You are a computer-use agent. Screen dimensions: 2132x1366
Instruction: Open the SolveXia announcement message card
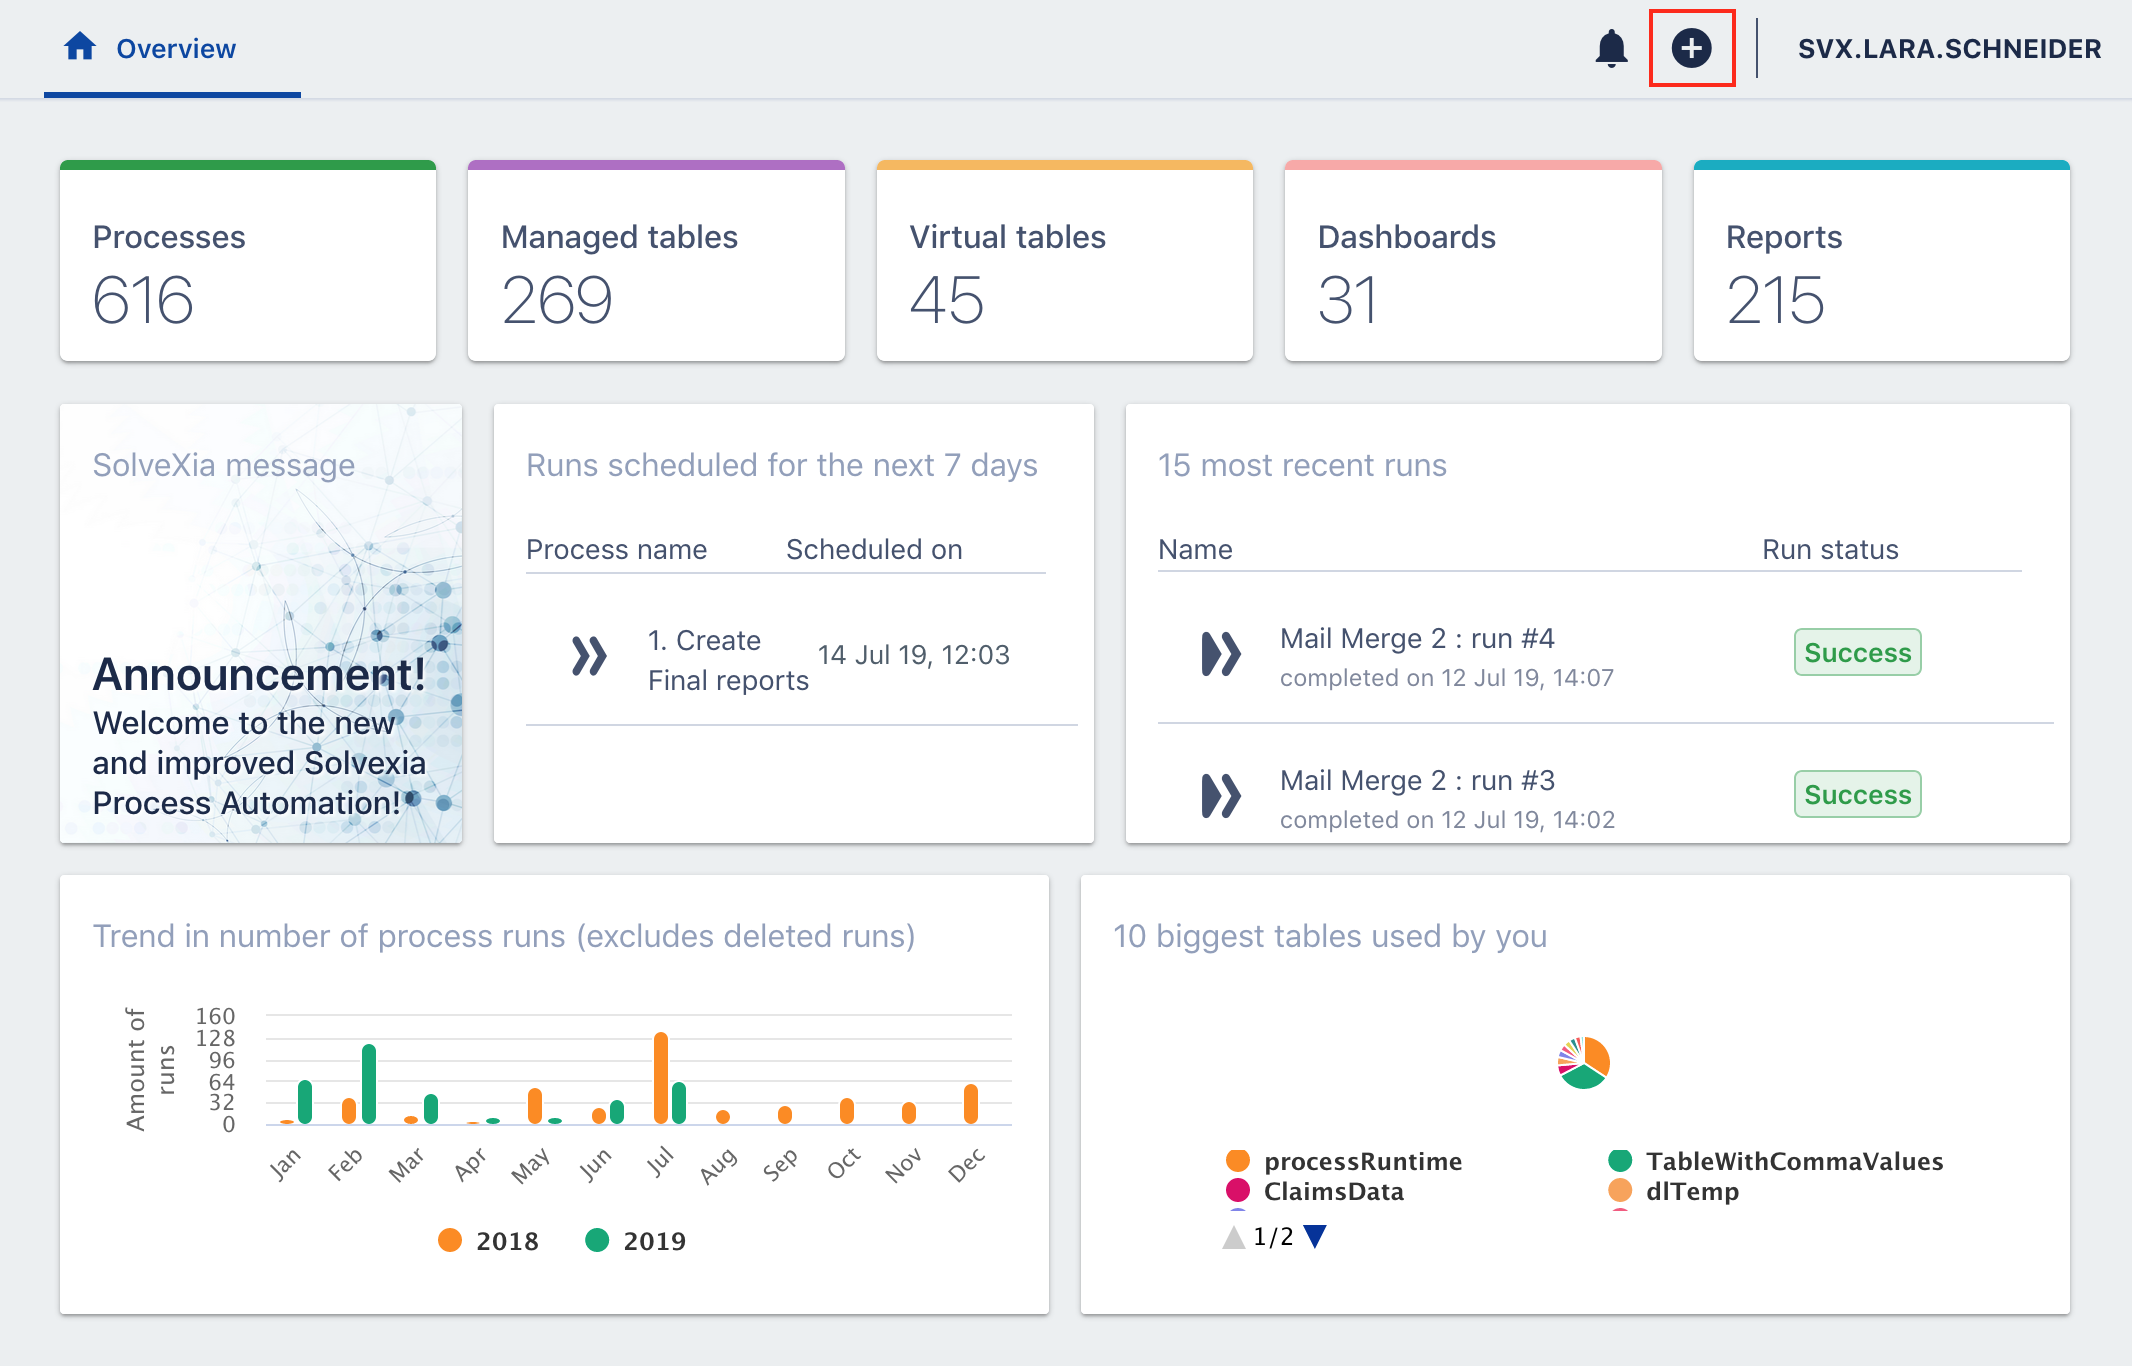coord(260,620)
